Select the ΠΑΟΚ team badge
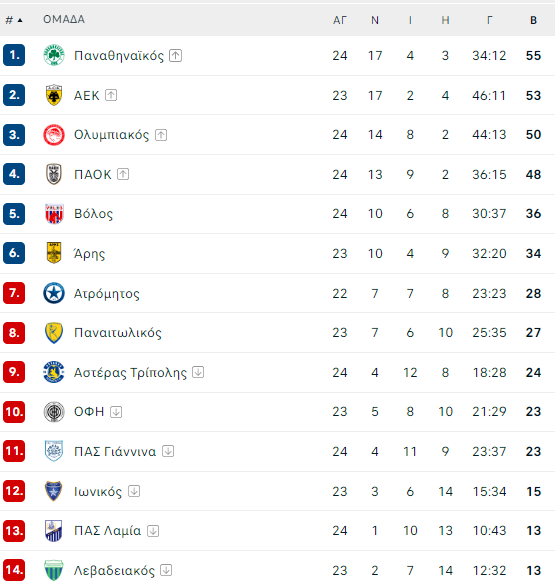 pyautogui.click(x=54, y=174)
